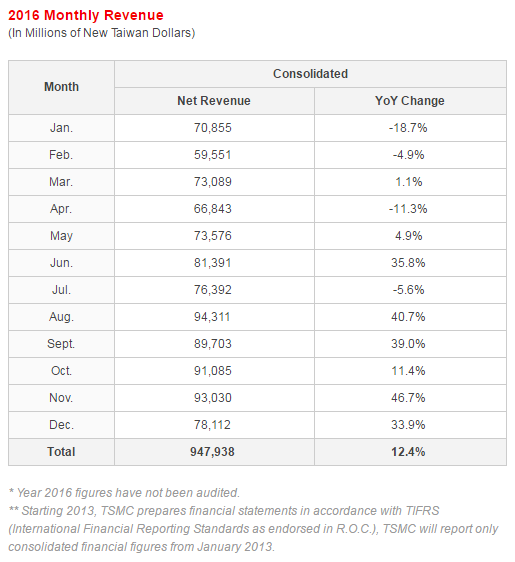
Task: Select the 70,855 revenue cell
Action: point(213,128)
